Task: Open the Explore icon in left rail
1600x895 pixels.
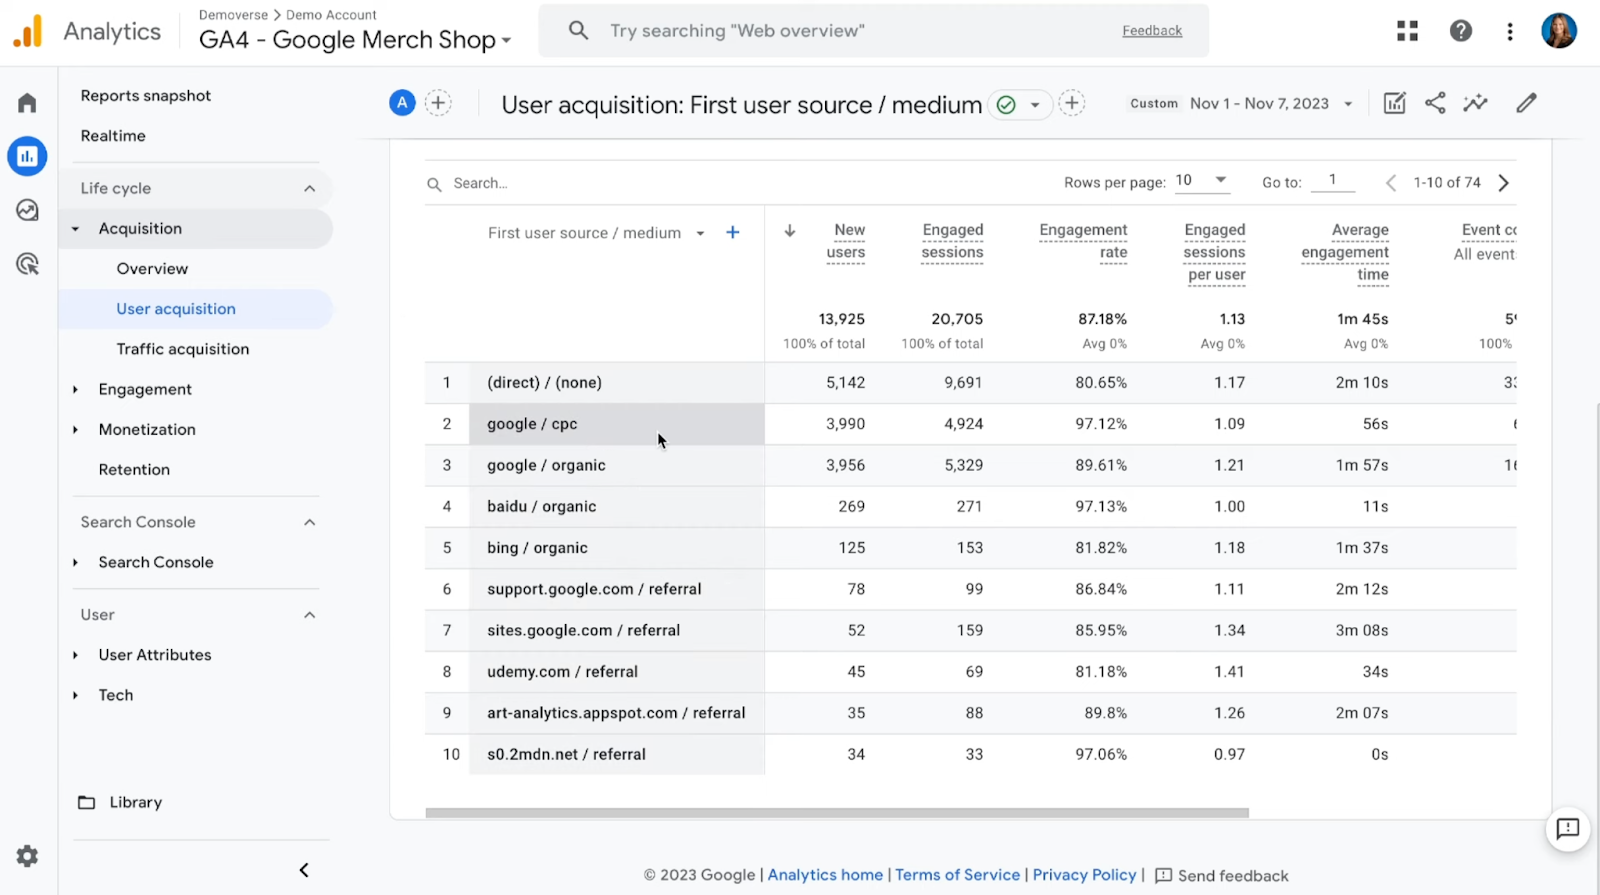Action: [x=27, y=210]
